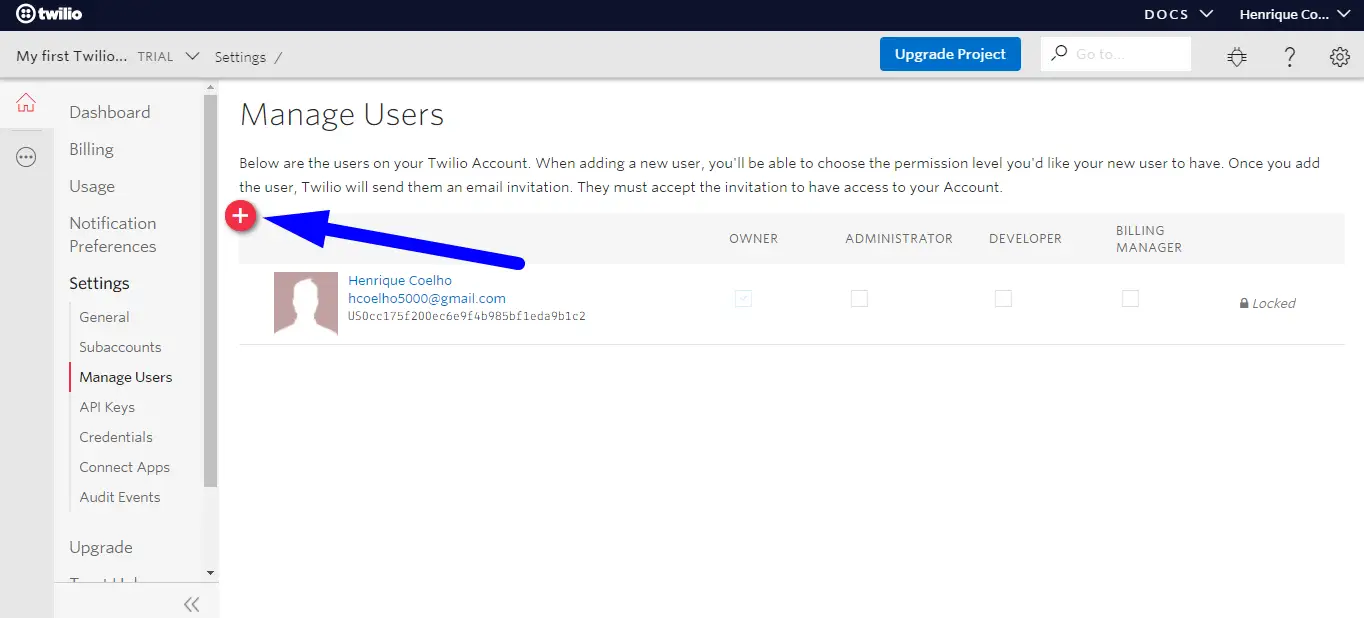The width and height of the screenshot is (1364, 618).
Task: Collapse sidebar with double chevron icon
Action: click(191, 604)
